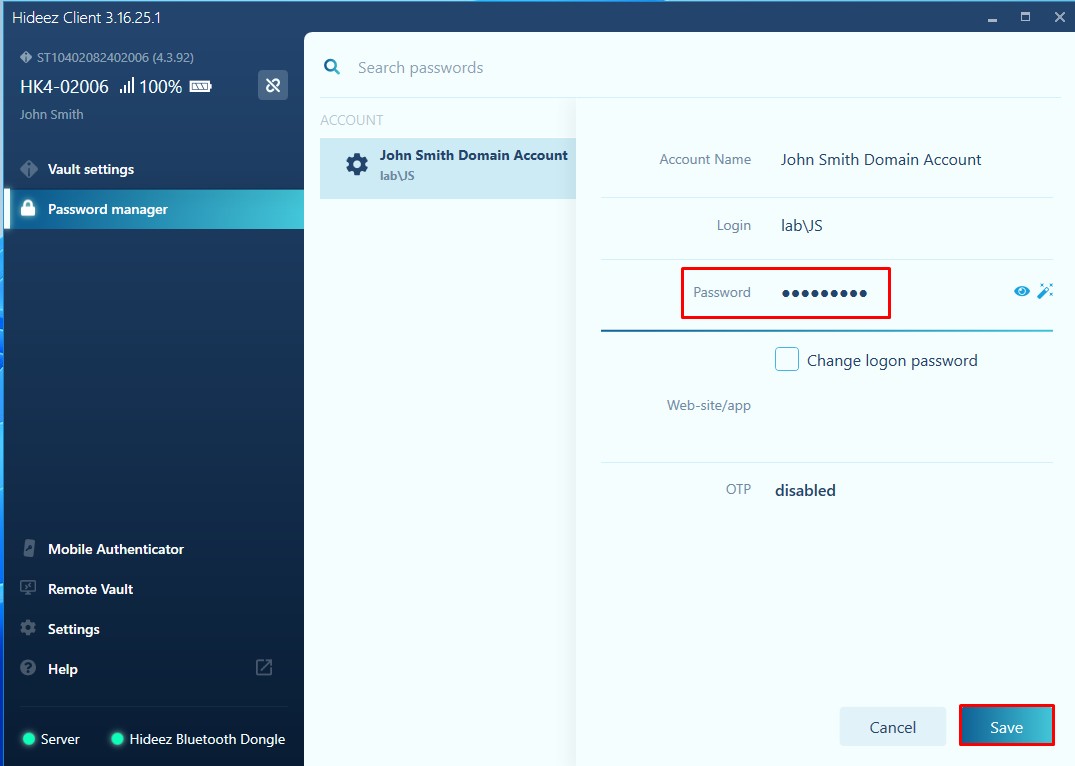Click the gear icon of John Smith account
1075x766 pixels.
pyautogui.click(x=357, y=165)
